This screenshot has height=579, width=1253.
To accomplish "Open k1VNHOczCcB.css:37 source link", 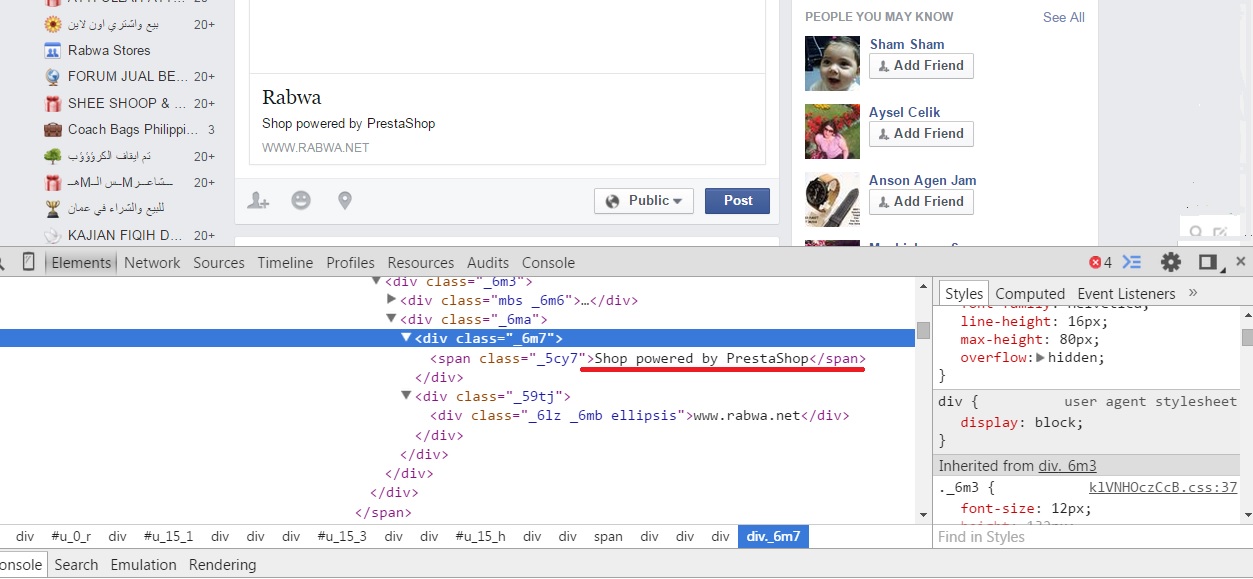I will click(1163, 488).
